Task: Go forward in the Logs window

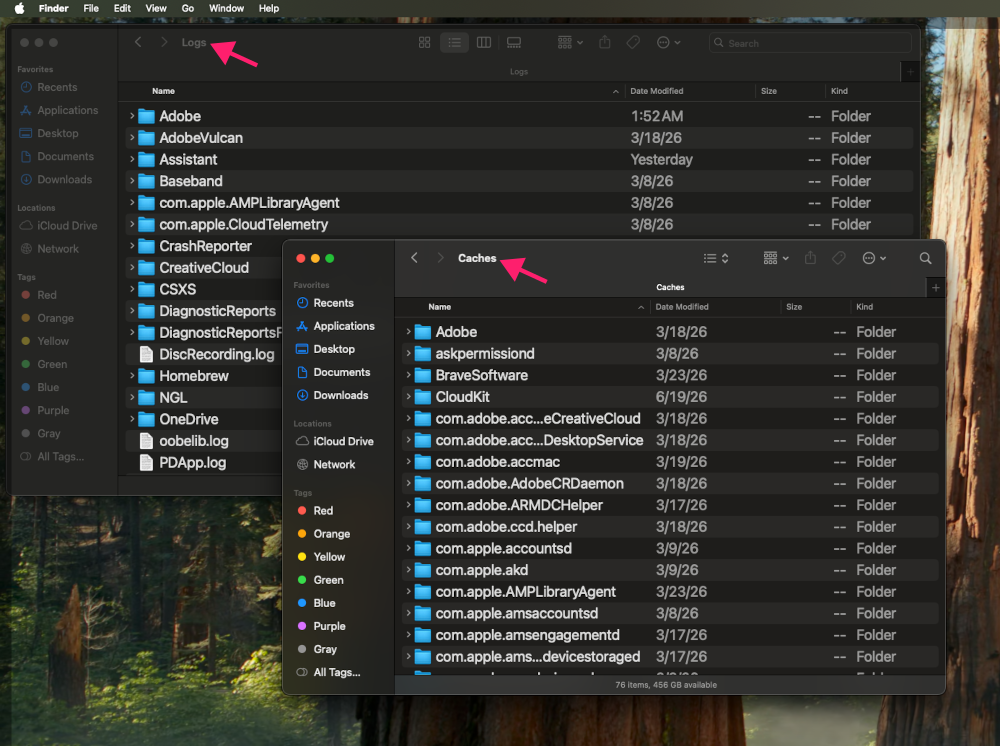Action: (164, 42)
